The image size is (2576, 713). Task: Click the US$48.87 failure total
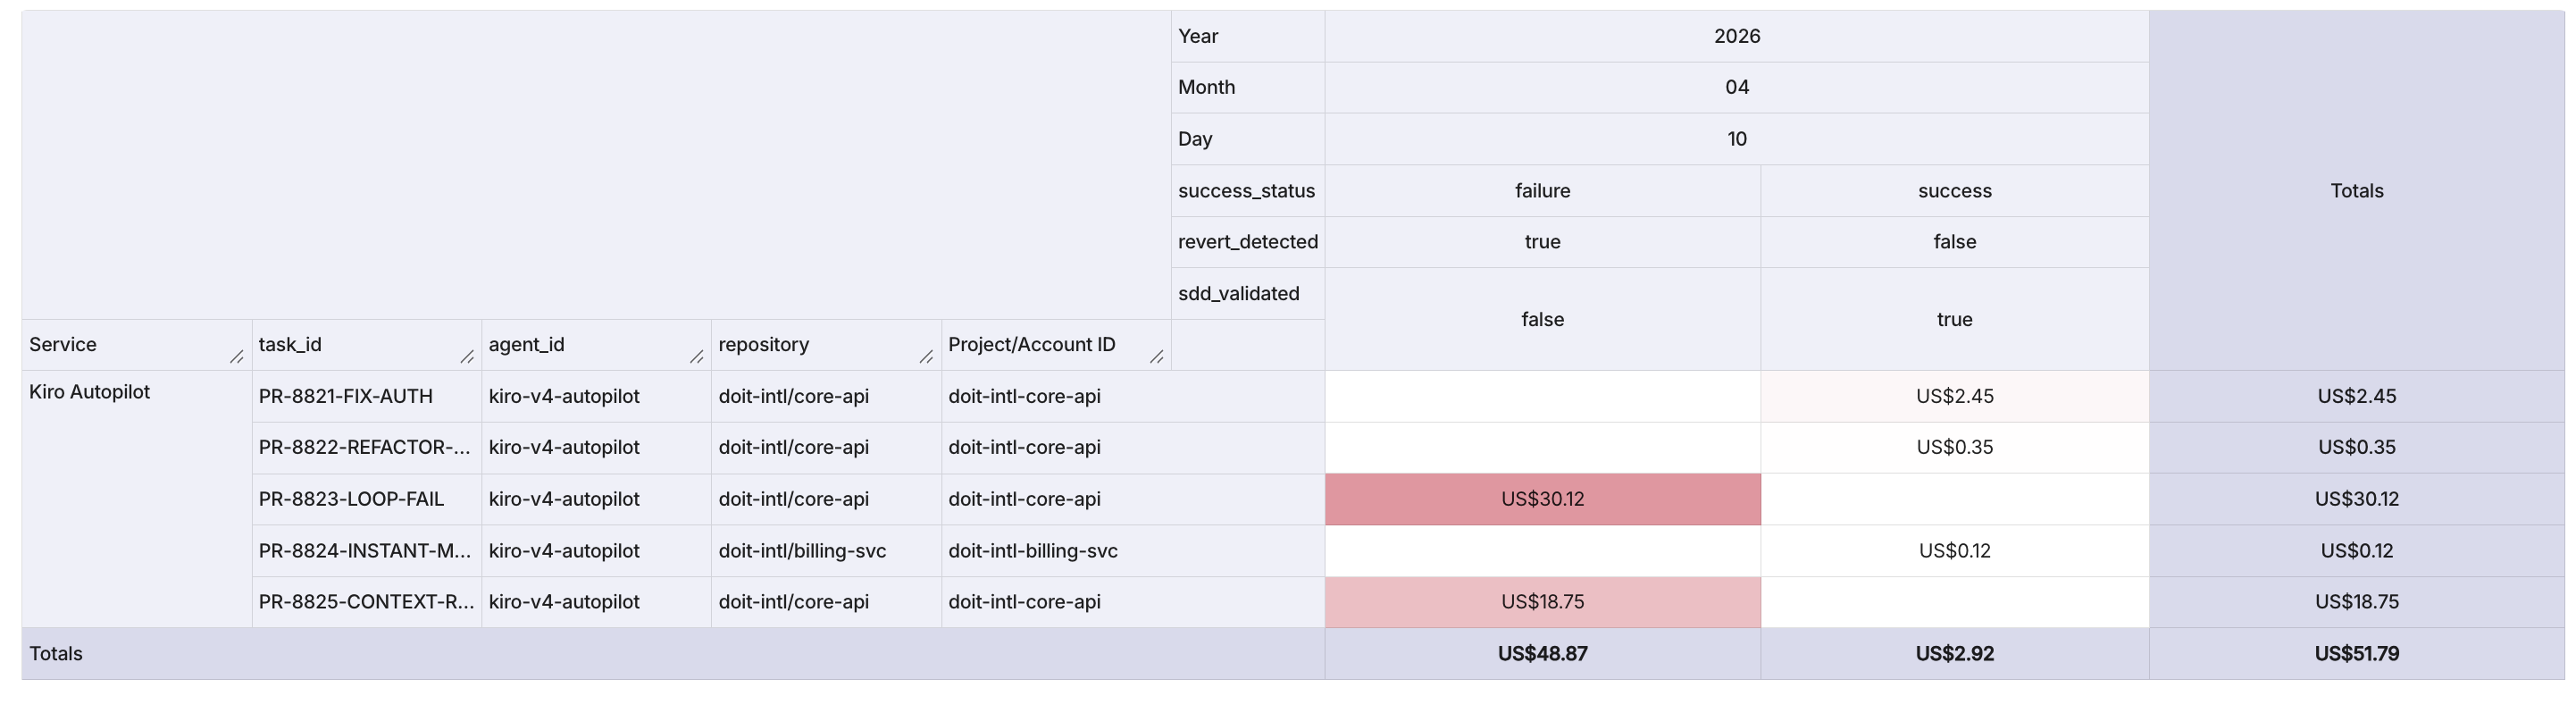[x=1543, y=654]
